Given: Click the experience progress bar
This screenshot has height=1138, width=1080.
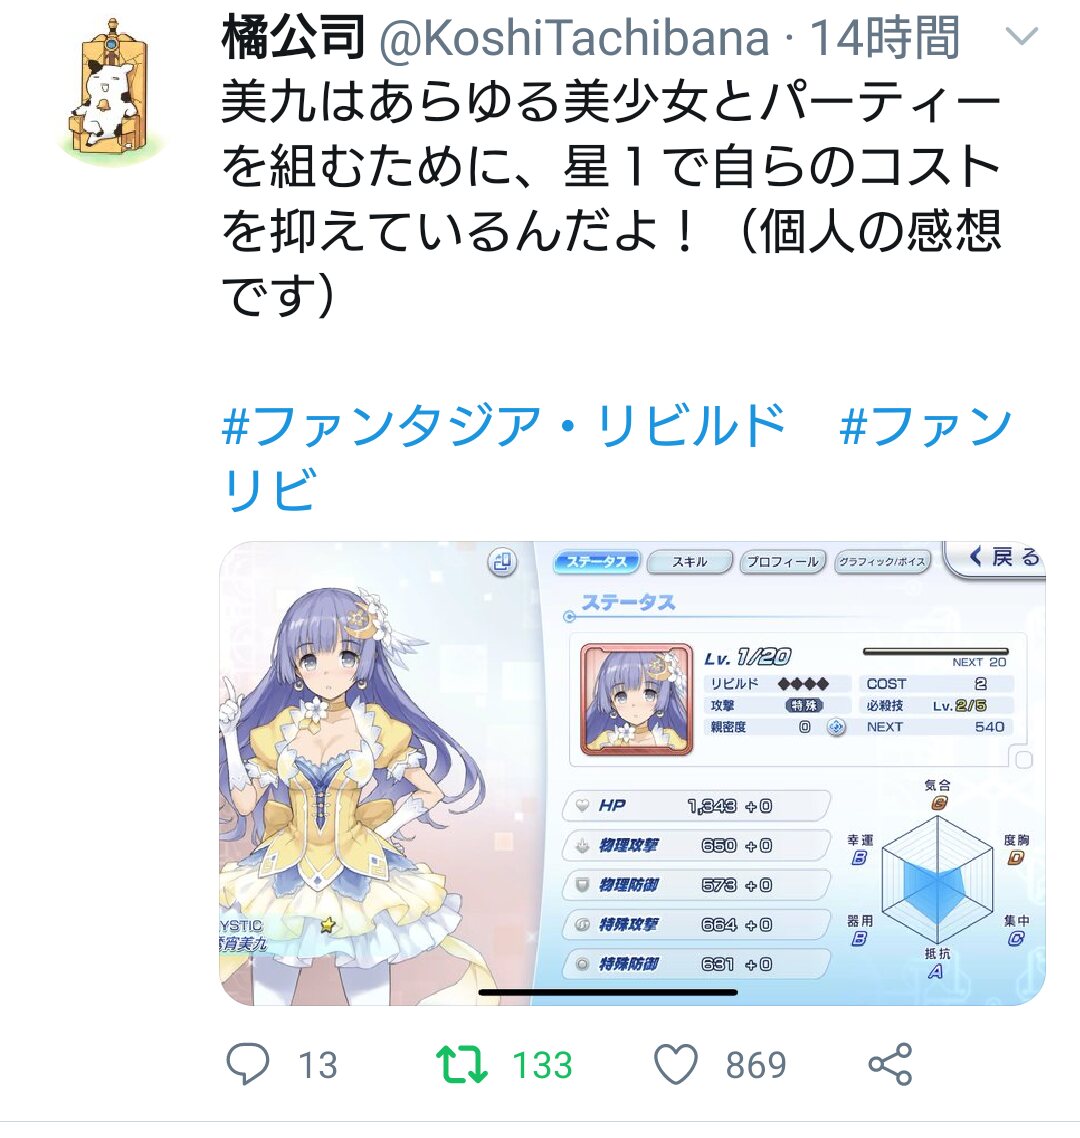Looking at the screenshot, I should pos(935,652).
